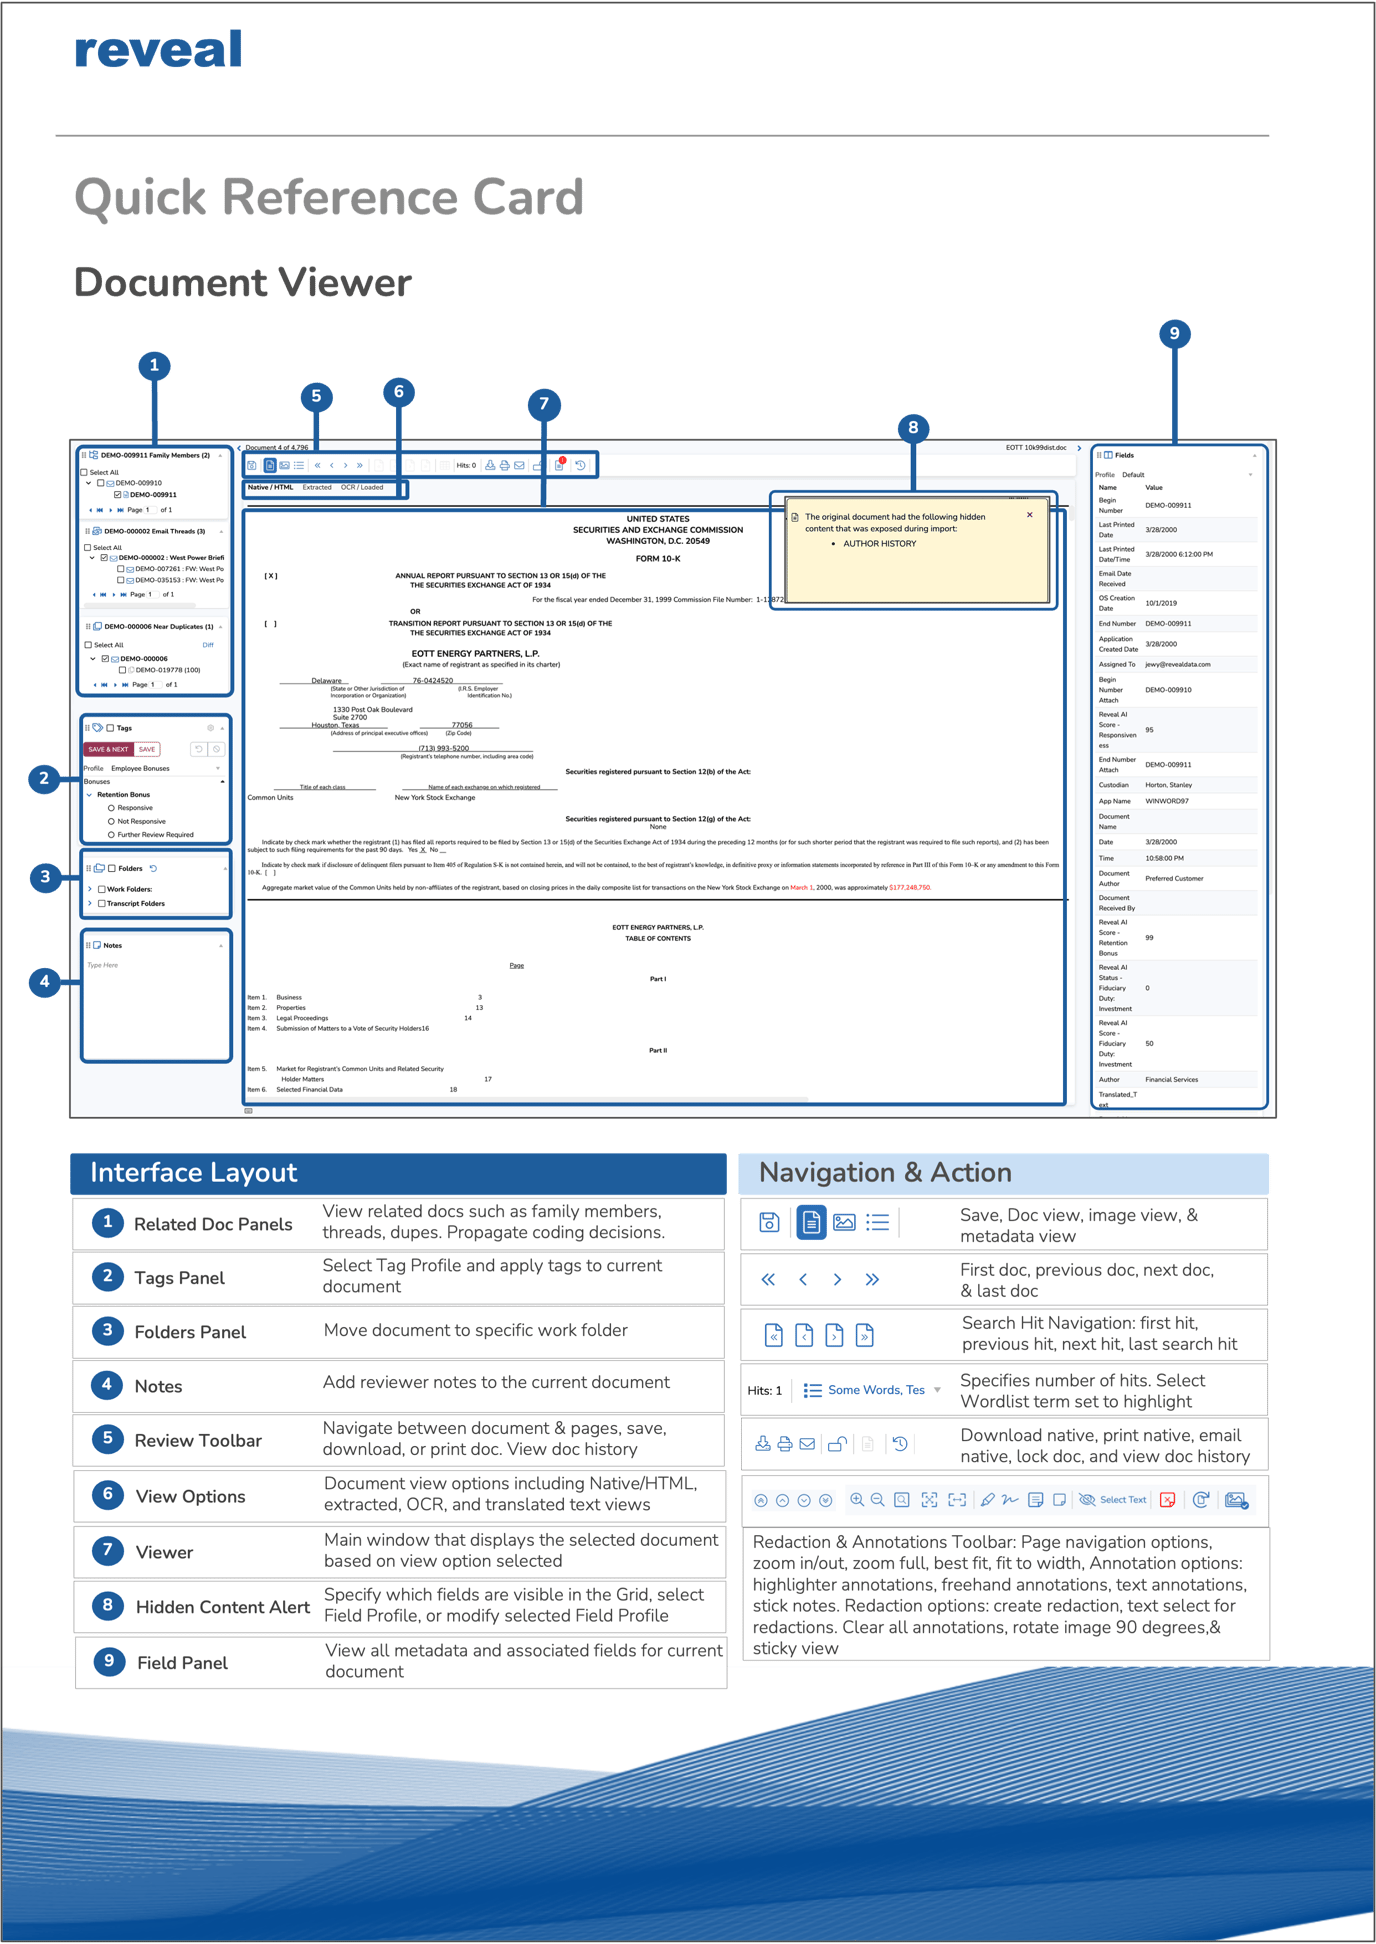This screenshot has height=1944, width=1376.
Task: Close the hidden content alert popup
Action: pos(1030,515)
